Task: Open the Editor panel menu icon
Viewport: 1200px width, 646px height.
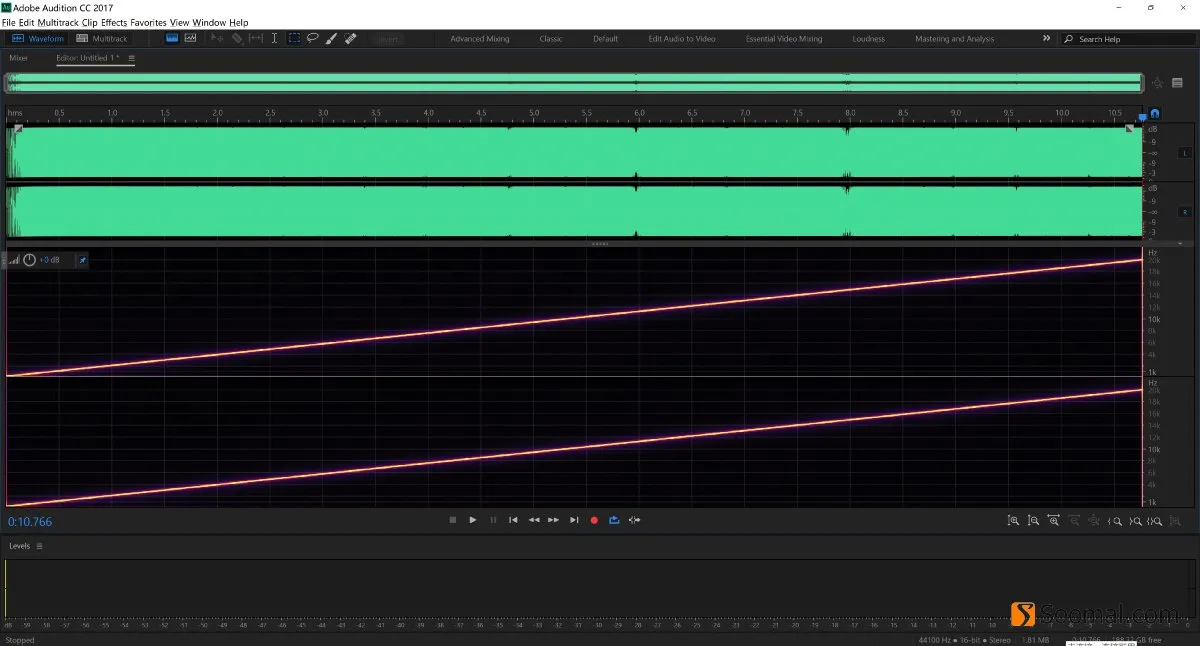Action: pyautogui.click(x=132, y=58)
